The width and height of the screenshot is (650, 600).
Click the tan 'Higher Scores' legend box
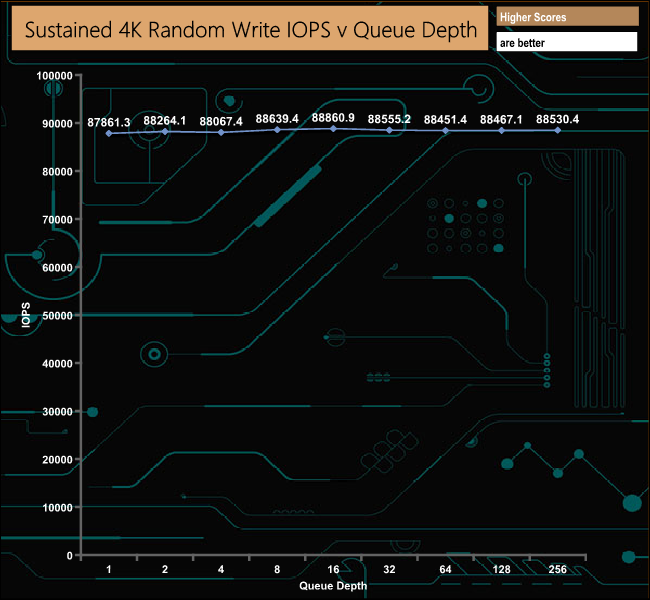(566, 17)
